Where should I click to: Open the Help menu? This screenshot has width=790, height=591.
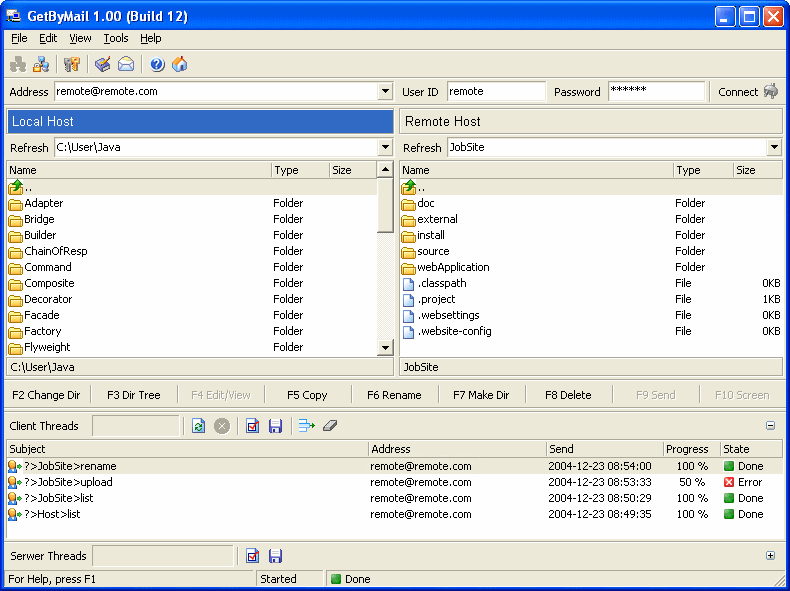(151, 38)
